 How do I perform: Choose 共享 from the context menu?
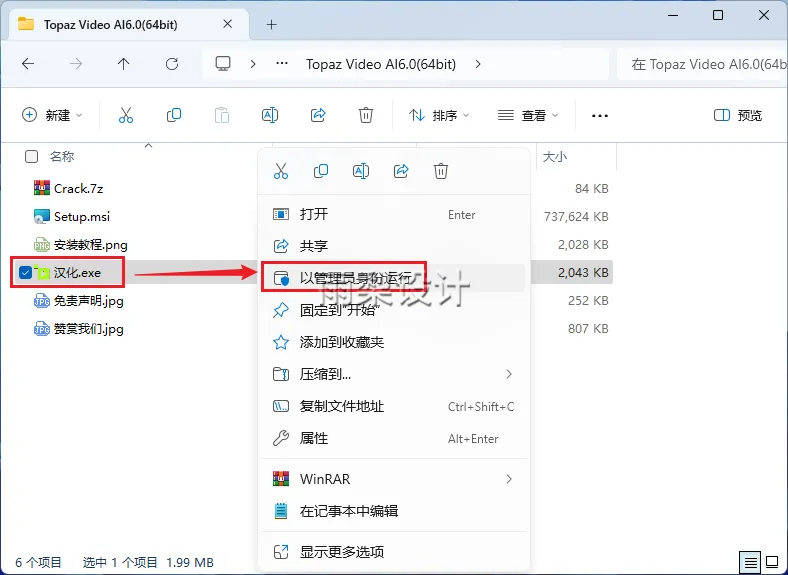[393, 246]
